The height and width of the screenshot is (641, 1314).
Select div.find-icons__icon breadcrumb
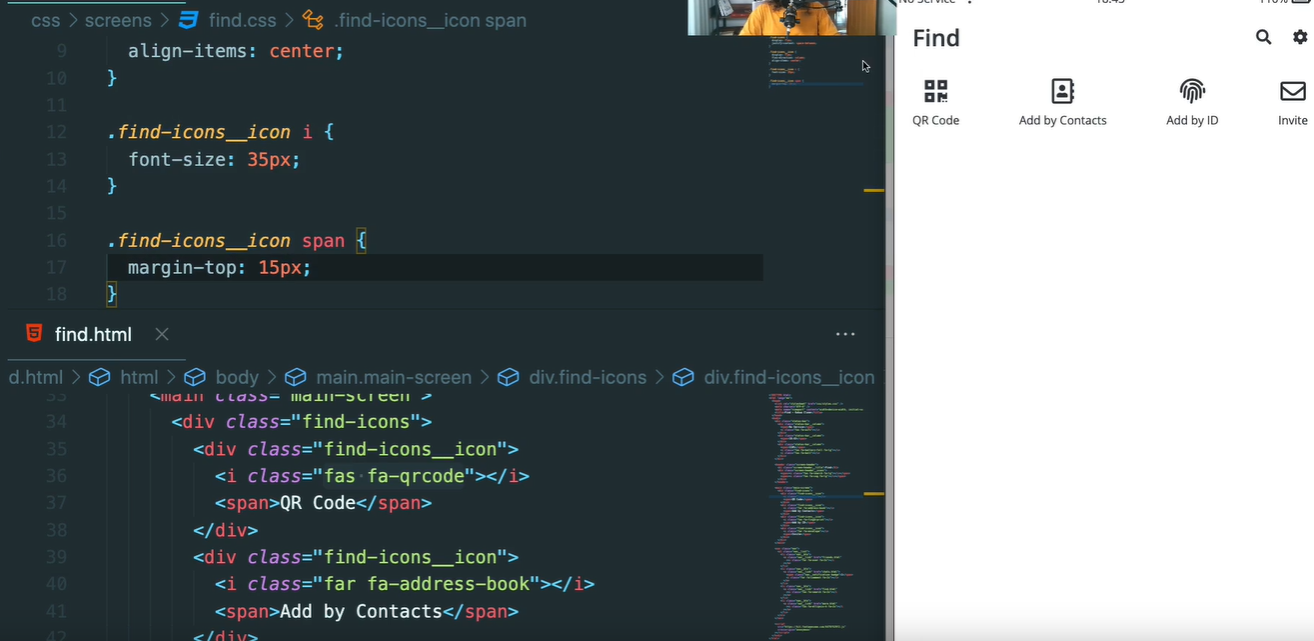coord(789,377)
